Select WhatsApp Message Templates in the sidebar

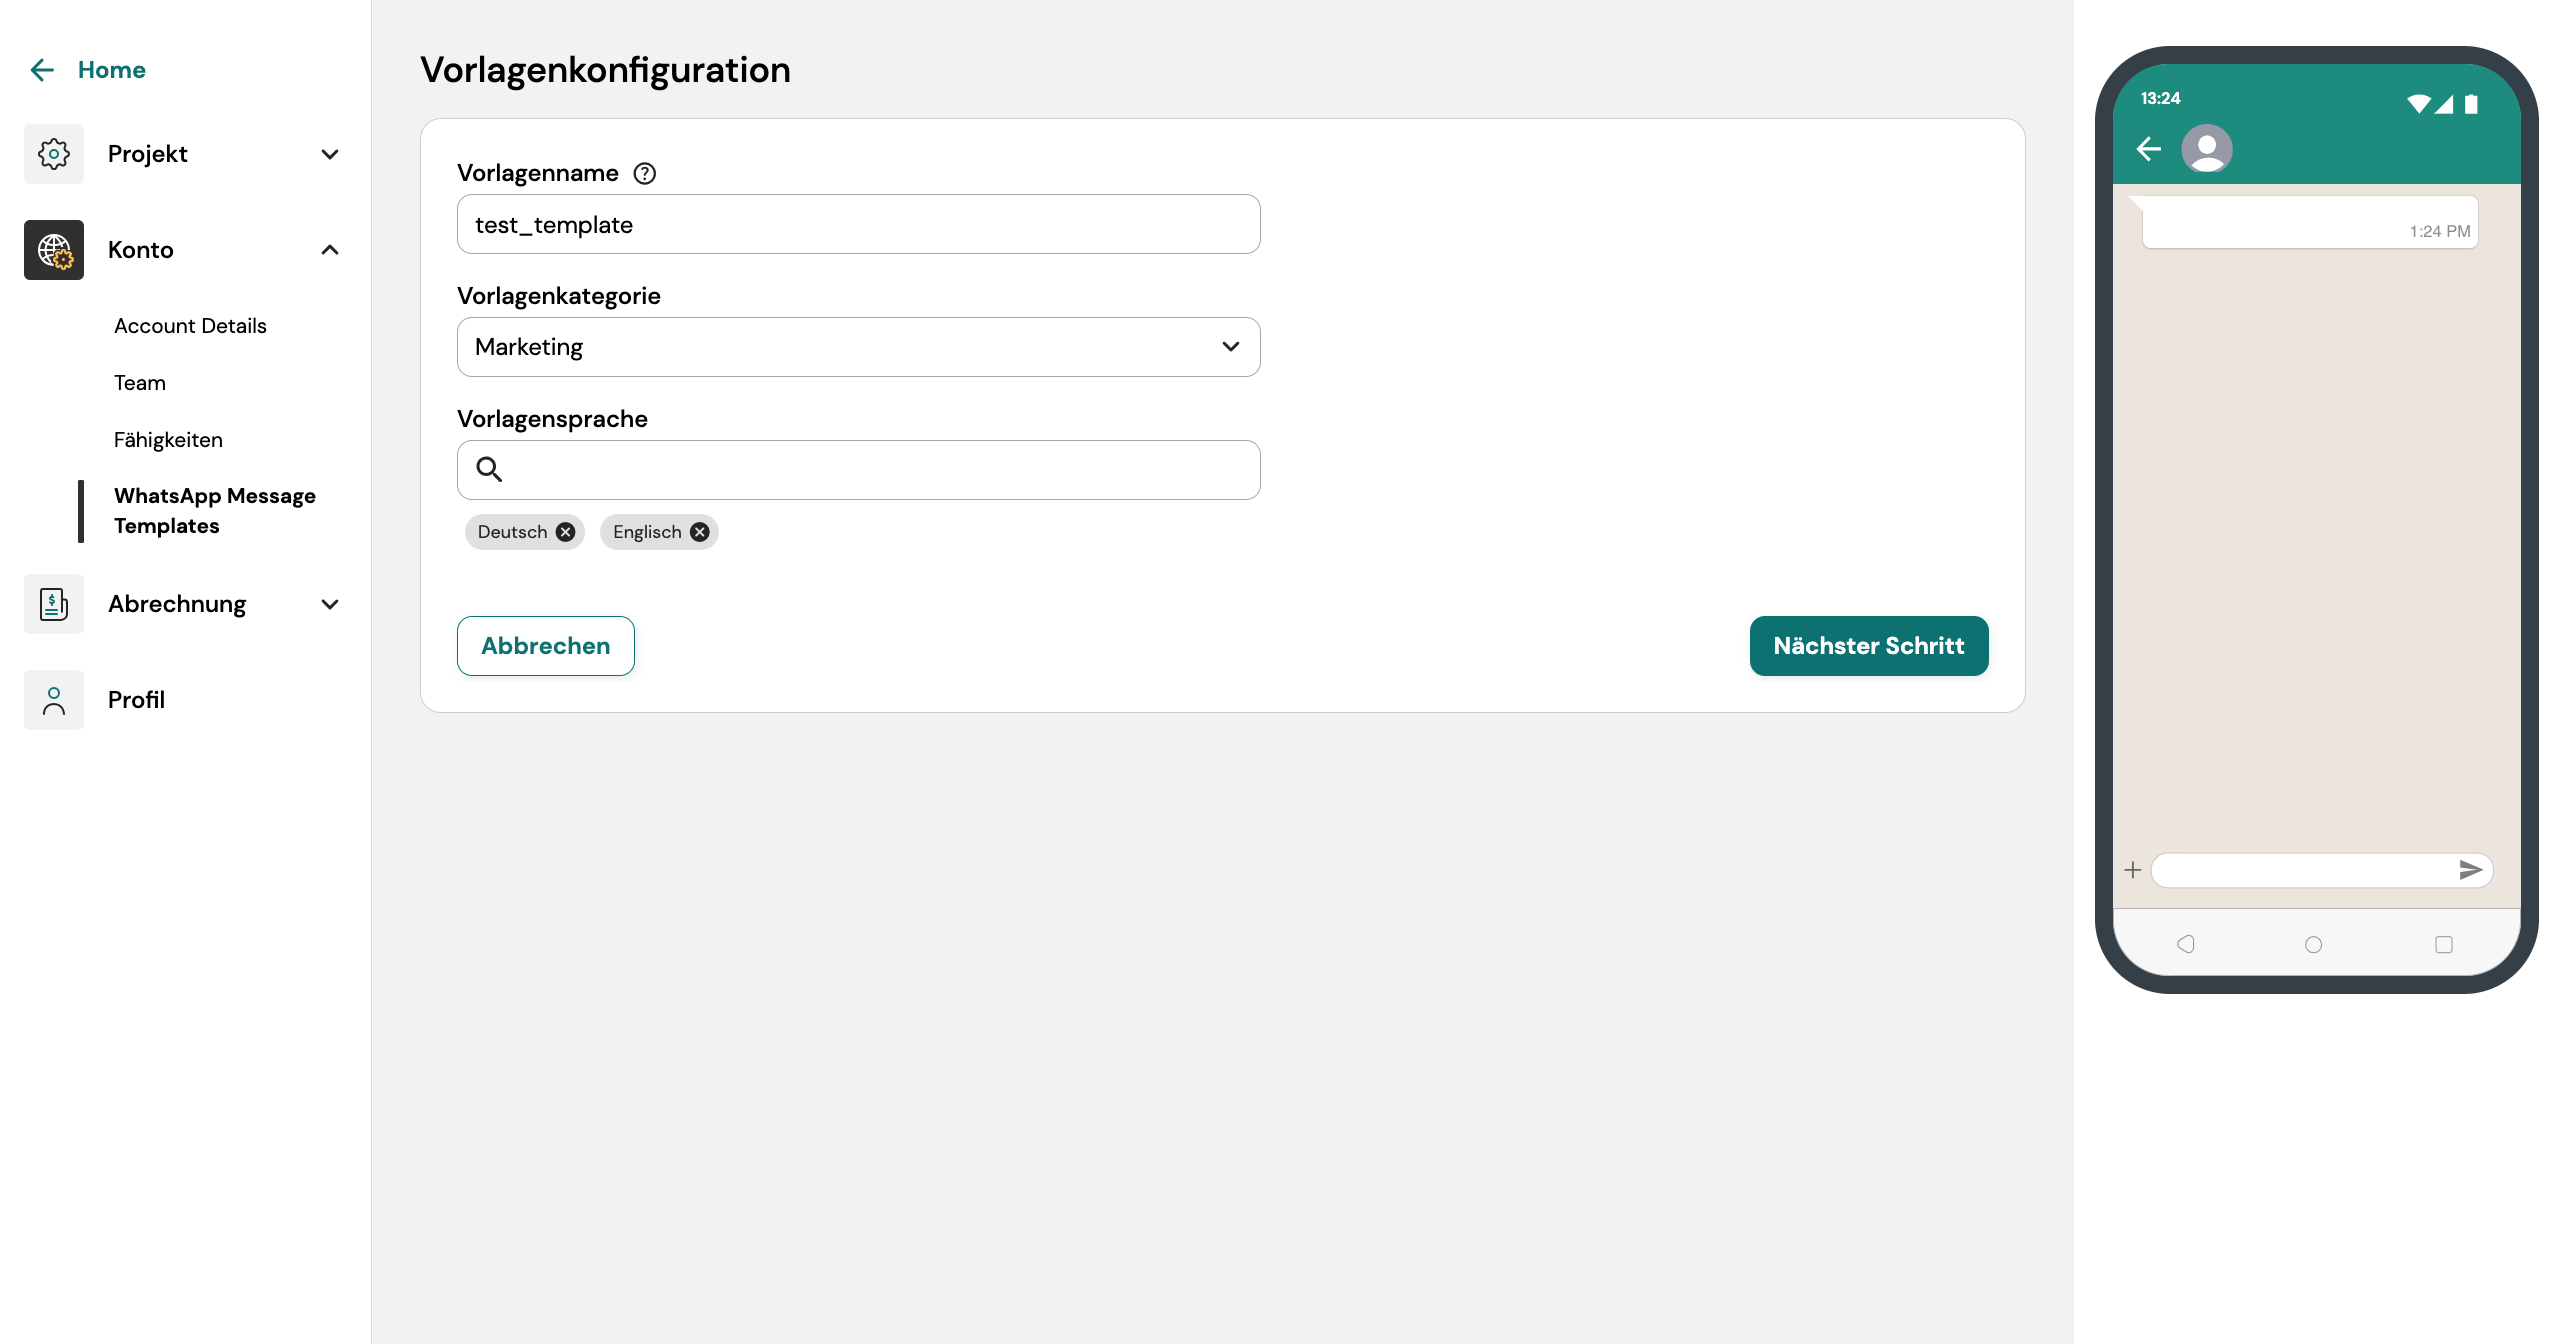[214, 510]
